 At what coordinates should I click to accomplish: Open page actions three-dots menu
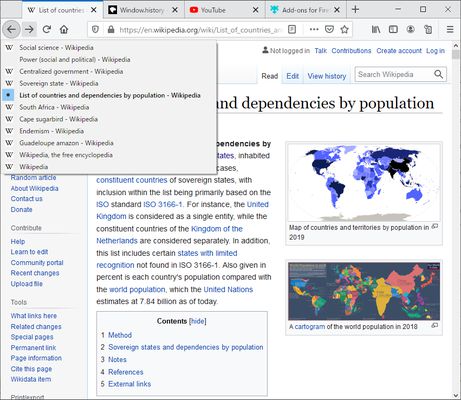pyautogui.click(x=314, y=30)
